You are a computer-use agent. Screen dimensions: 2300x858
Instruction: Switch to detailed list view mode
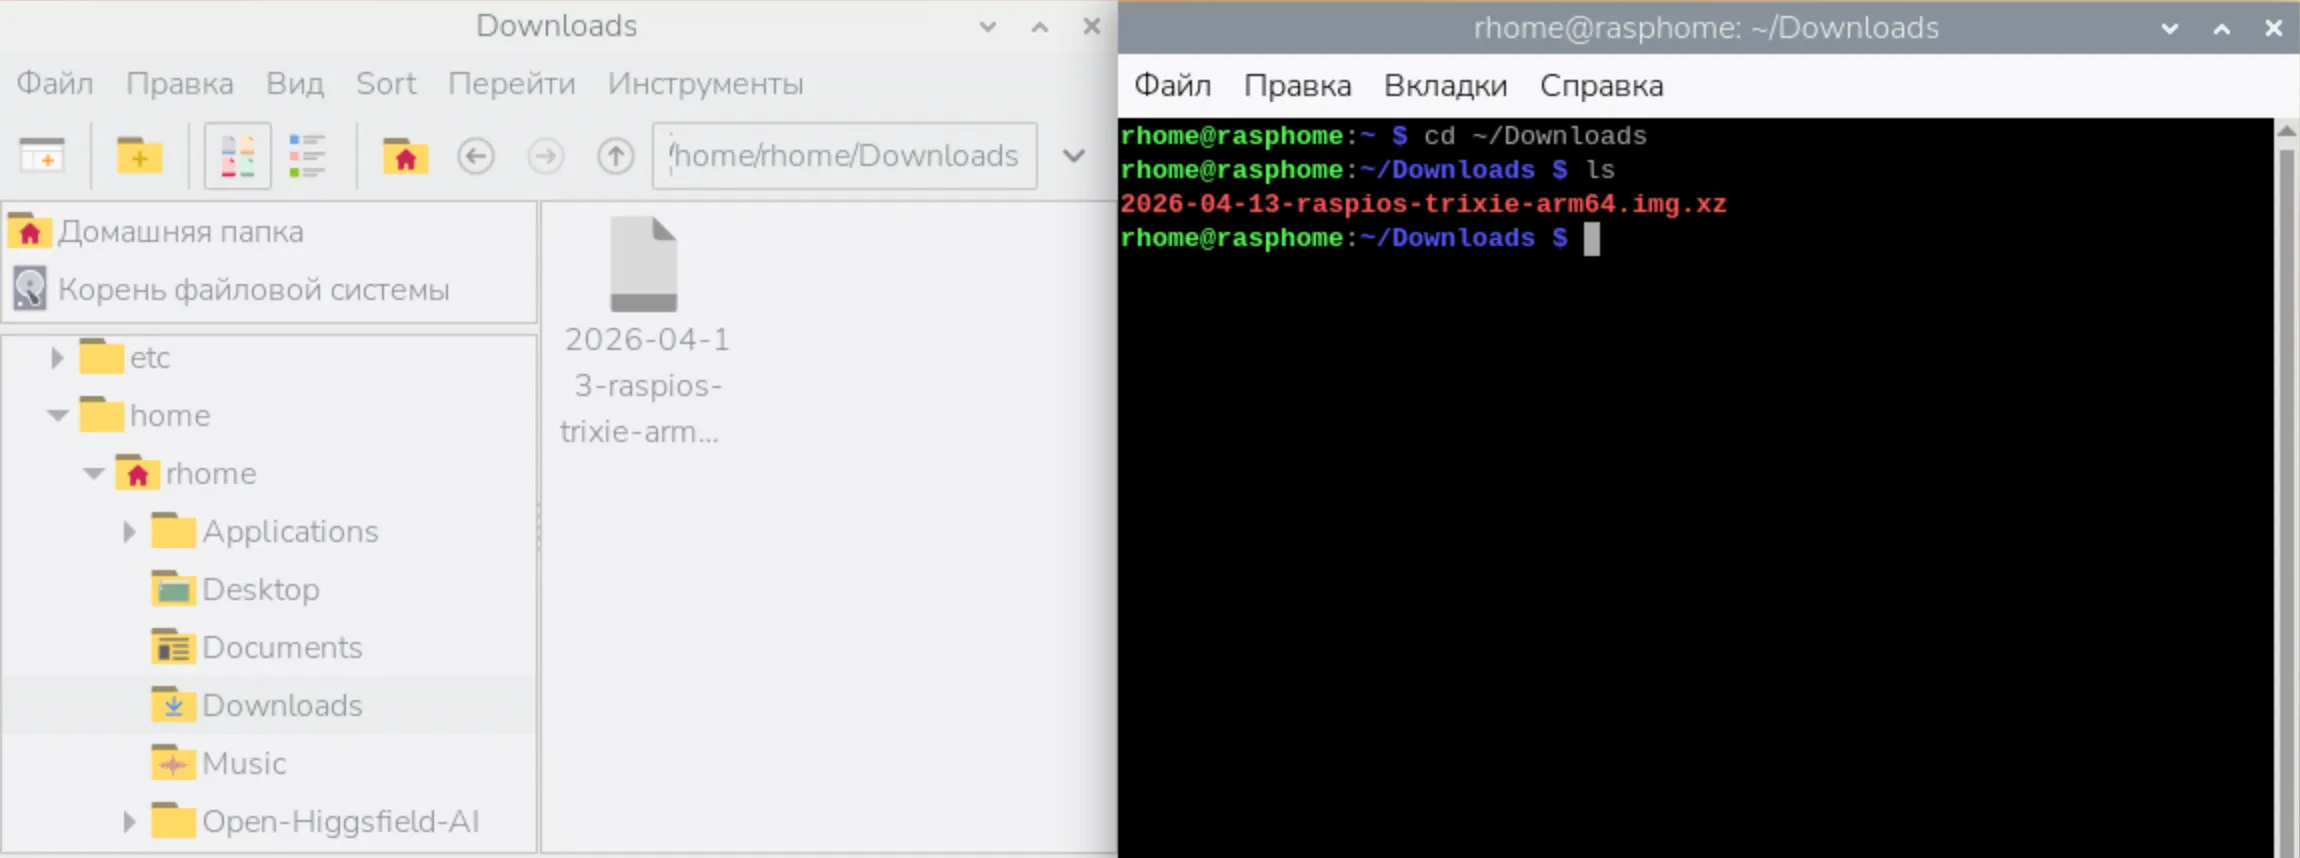[307, 156]
